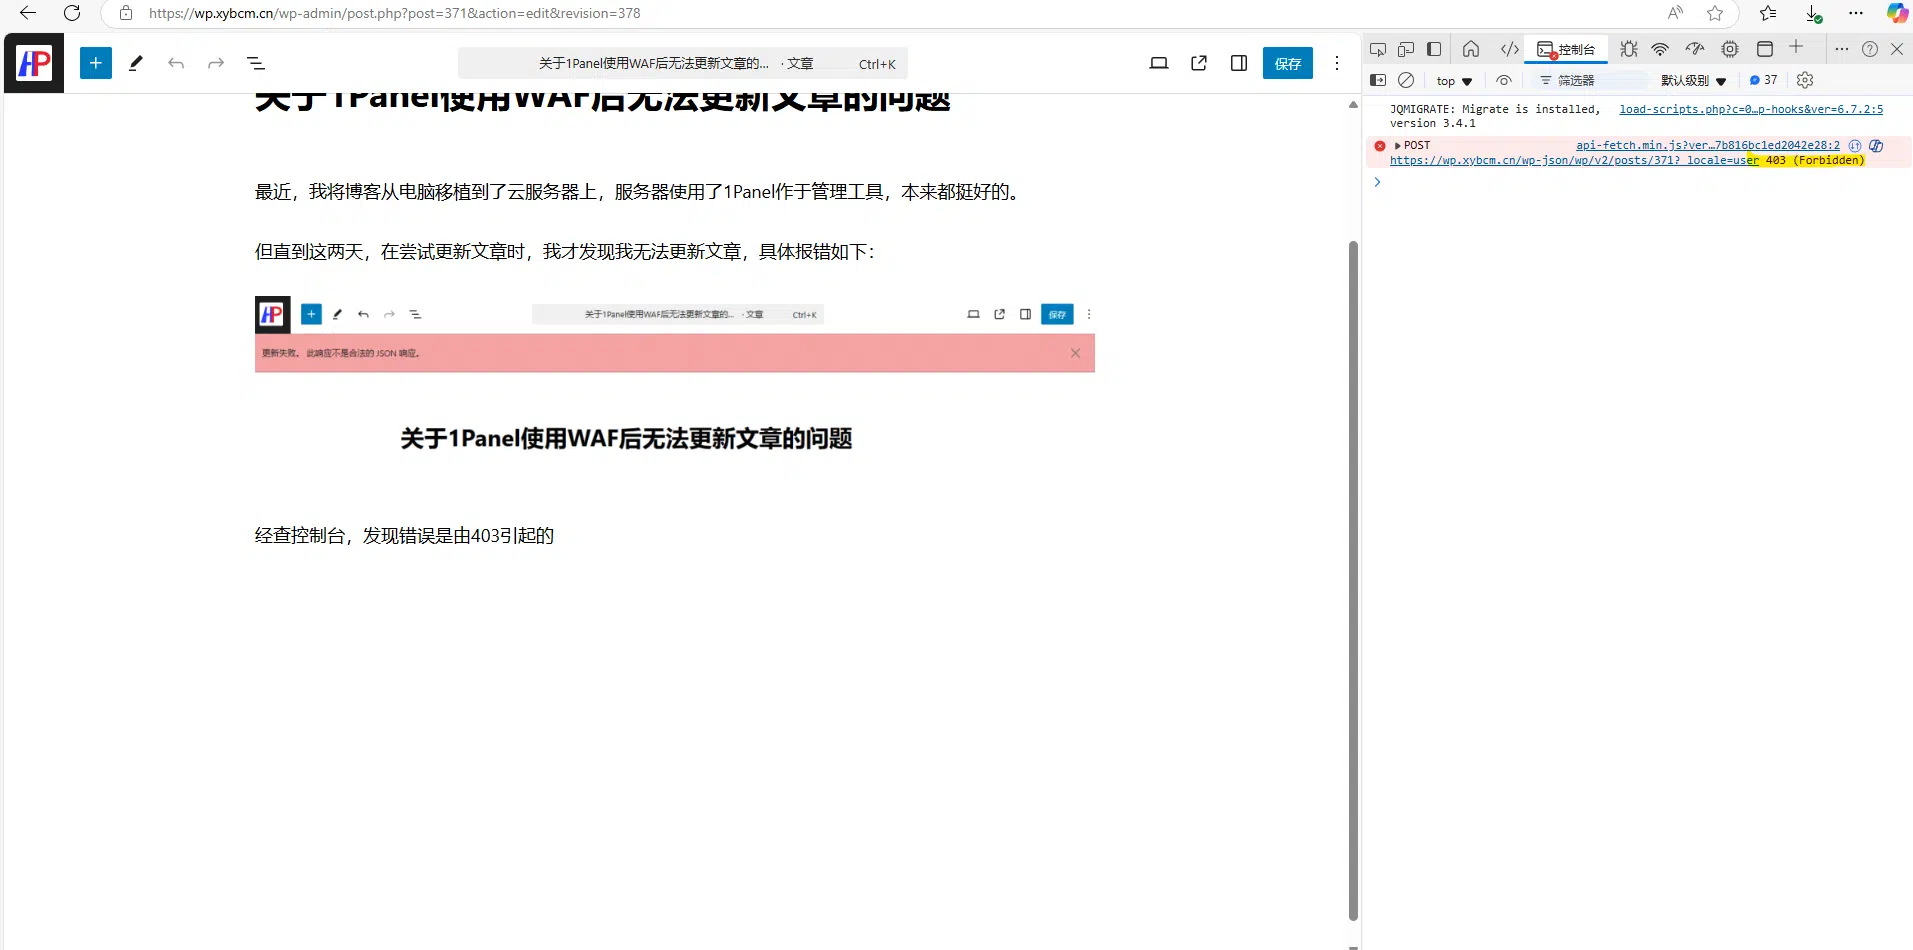Click the plus to add more DevTools tools
1913x950 pixels.
click(1796, 47)
